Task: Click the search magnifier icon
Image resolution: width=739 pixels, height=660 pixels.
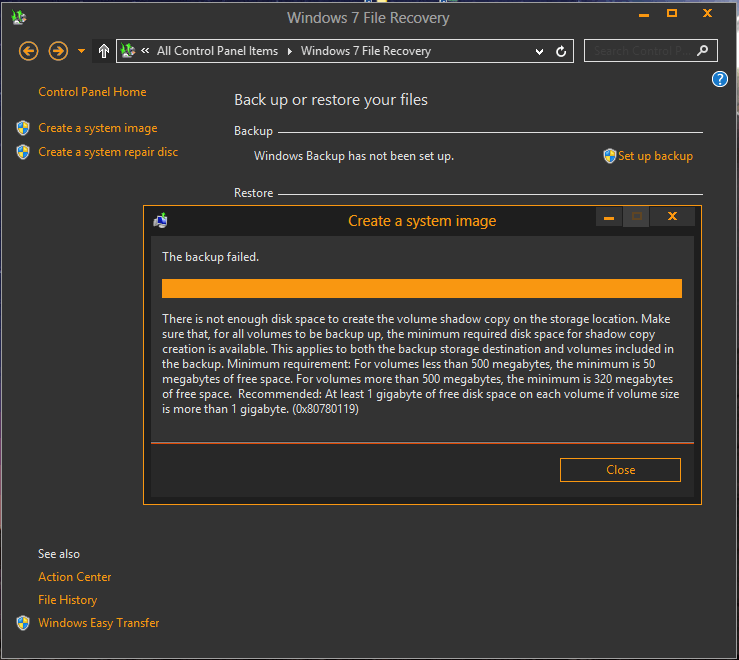Action: [702, 50]
